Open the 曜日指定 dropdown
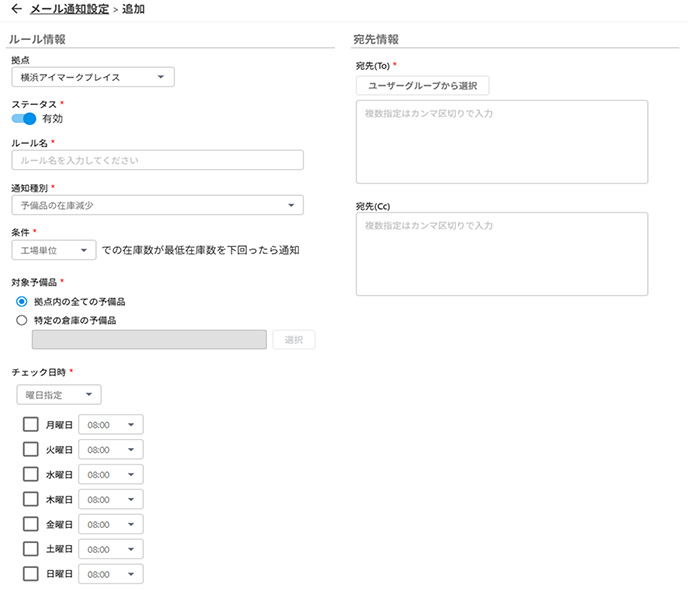This screenshot has width=690, height=610. pos(59,395)
